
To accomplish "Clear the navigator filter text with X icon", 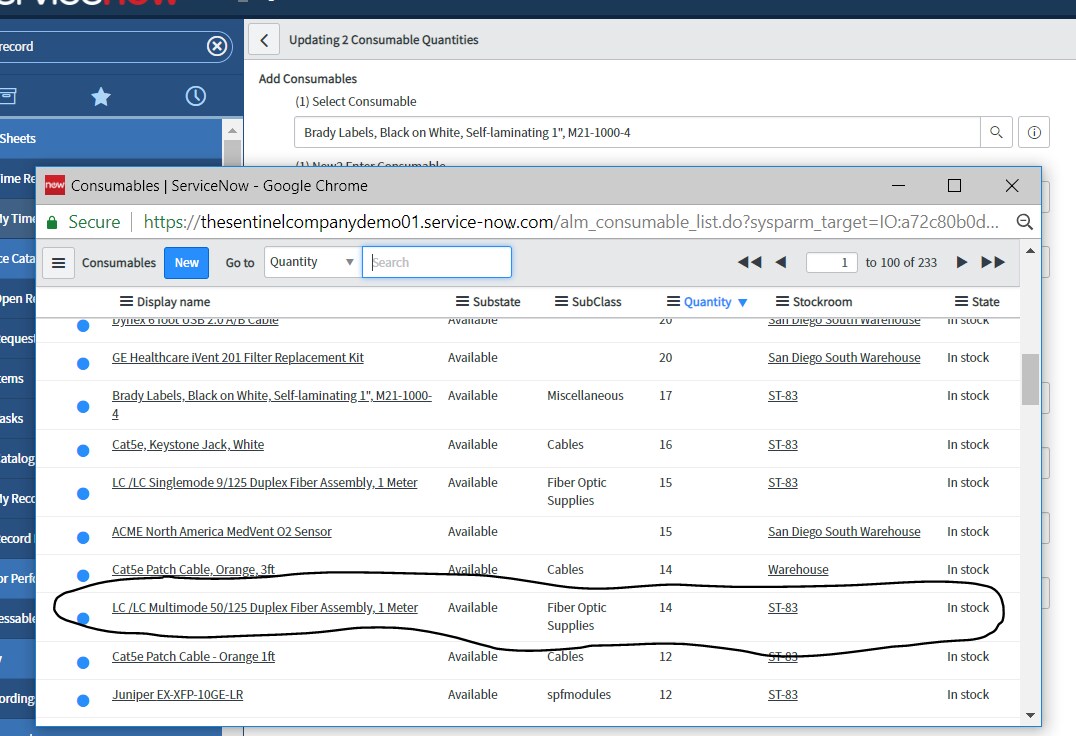I will [217, 46].
